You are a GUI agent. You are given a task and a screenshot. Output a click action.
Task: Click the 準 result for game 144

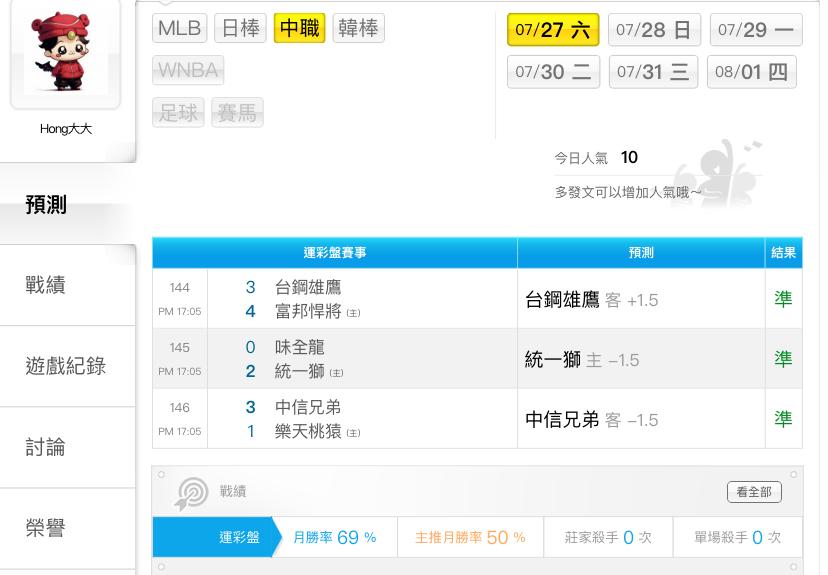(783, 299)
